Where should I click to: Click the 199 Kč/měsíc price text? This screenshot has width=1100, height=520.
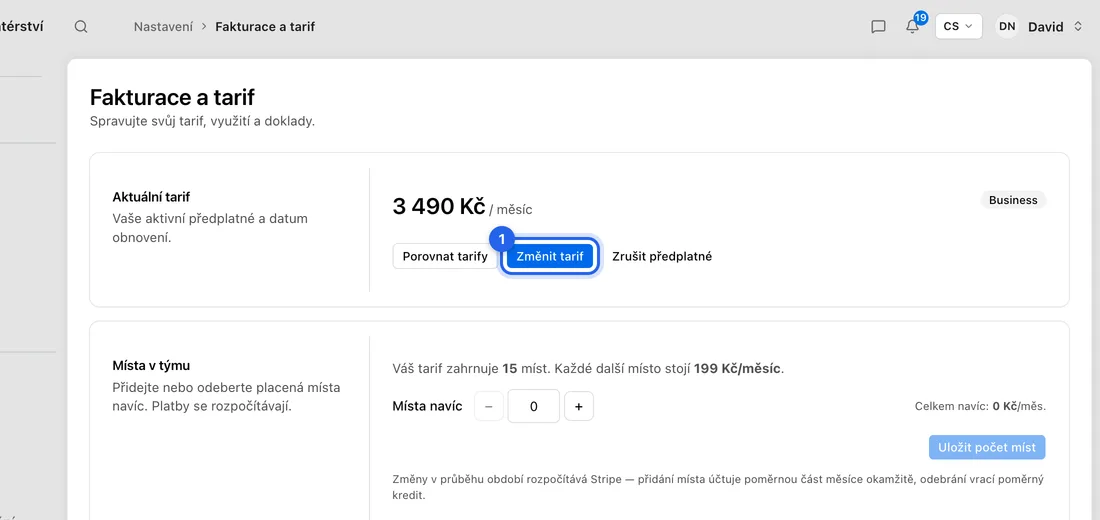pyautogui.click(x=737, y=368)
